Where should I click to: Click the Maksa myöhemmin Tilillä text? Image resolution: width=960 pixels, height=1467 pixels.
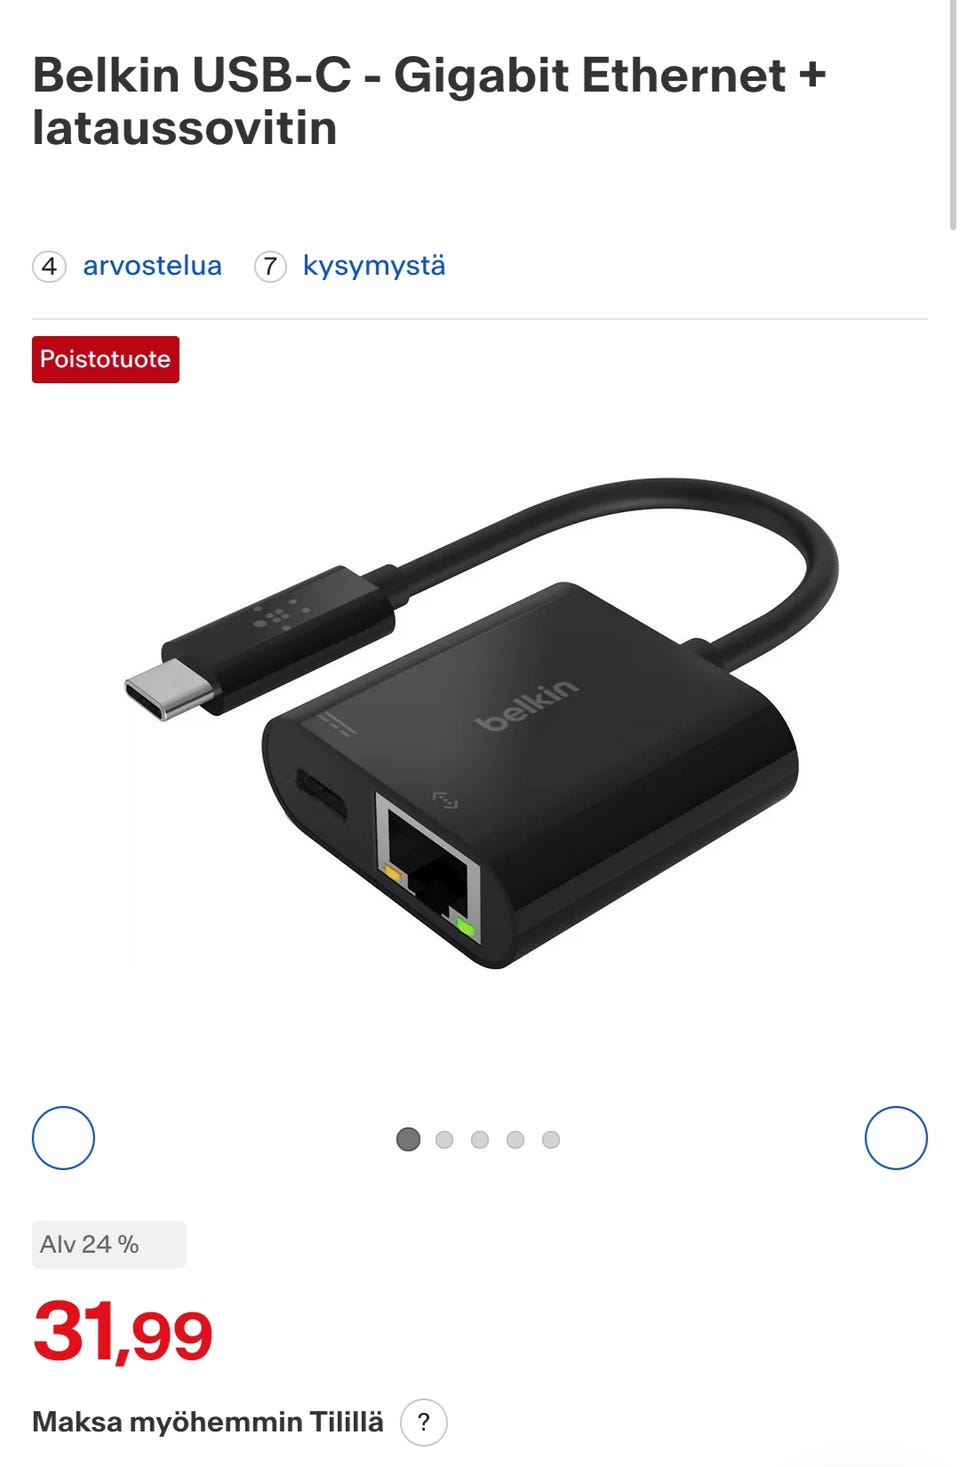208,1422
